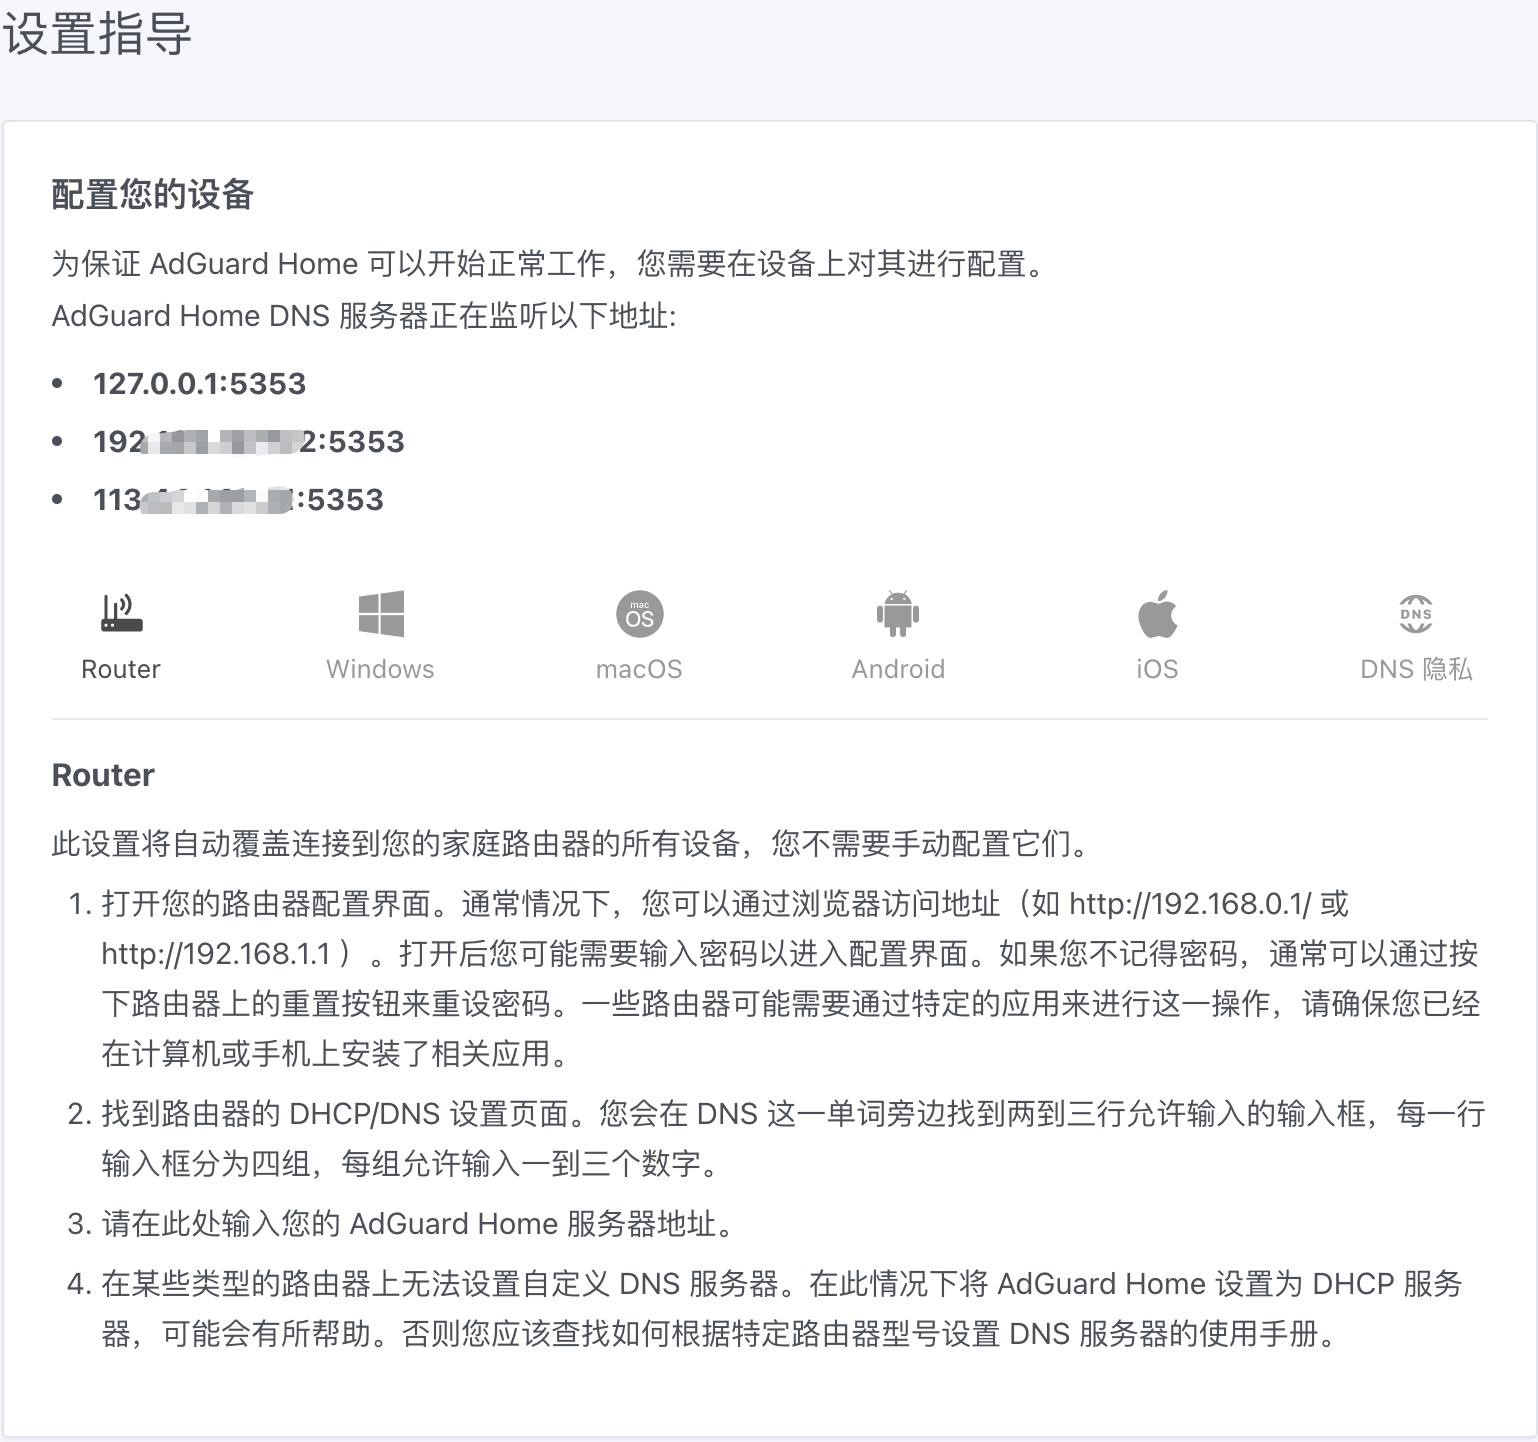The image size is (1538, 1442).
Task: Select the Apple iOS icon
Action: pos(1157,613)
